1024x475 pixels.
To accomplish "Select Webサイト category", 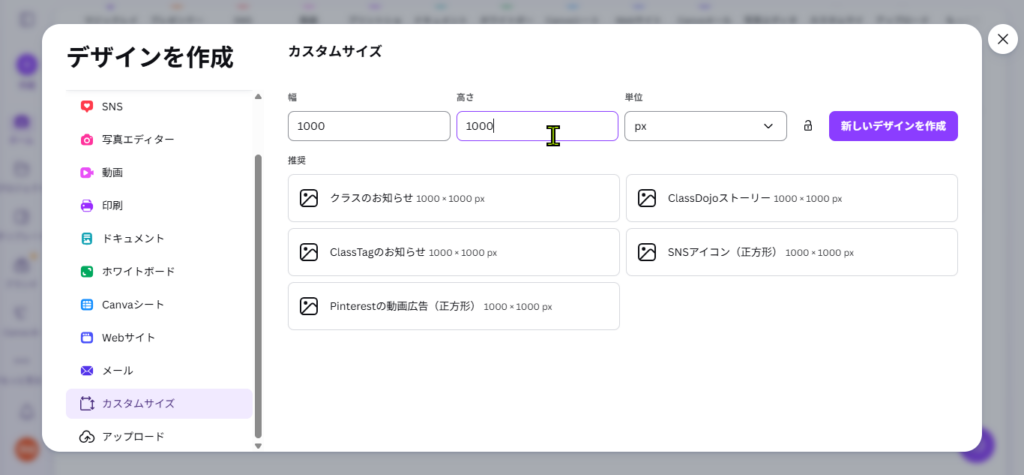I will [159, 338].
